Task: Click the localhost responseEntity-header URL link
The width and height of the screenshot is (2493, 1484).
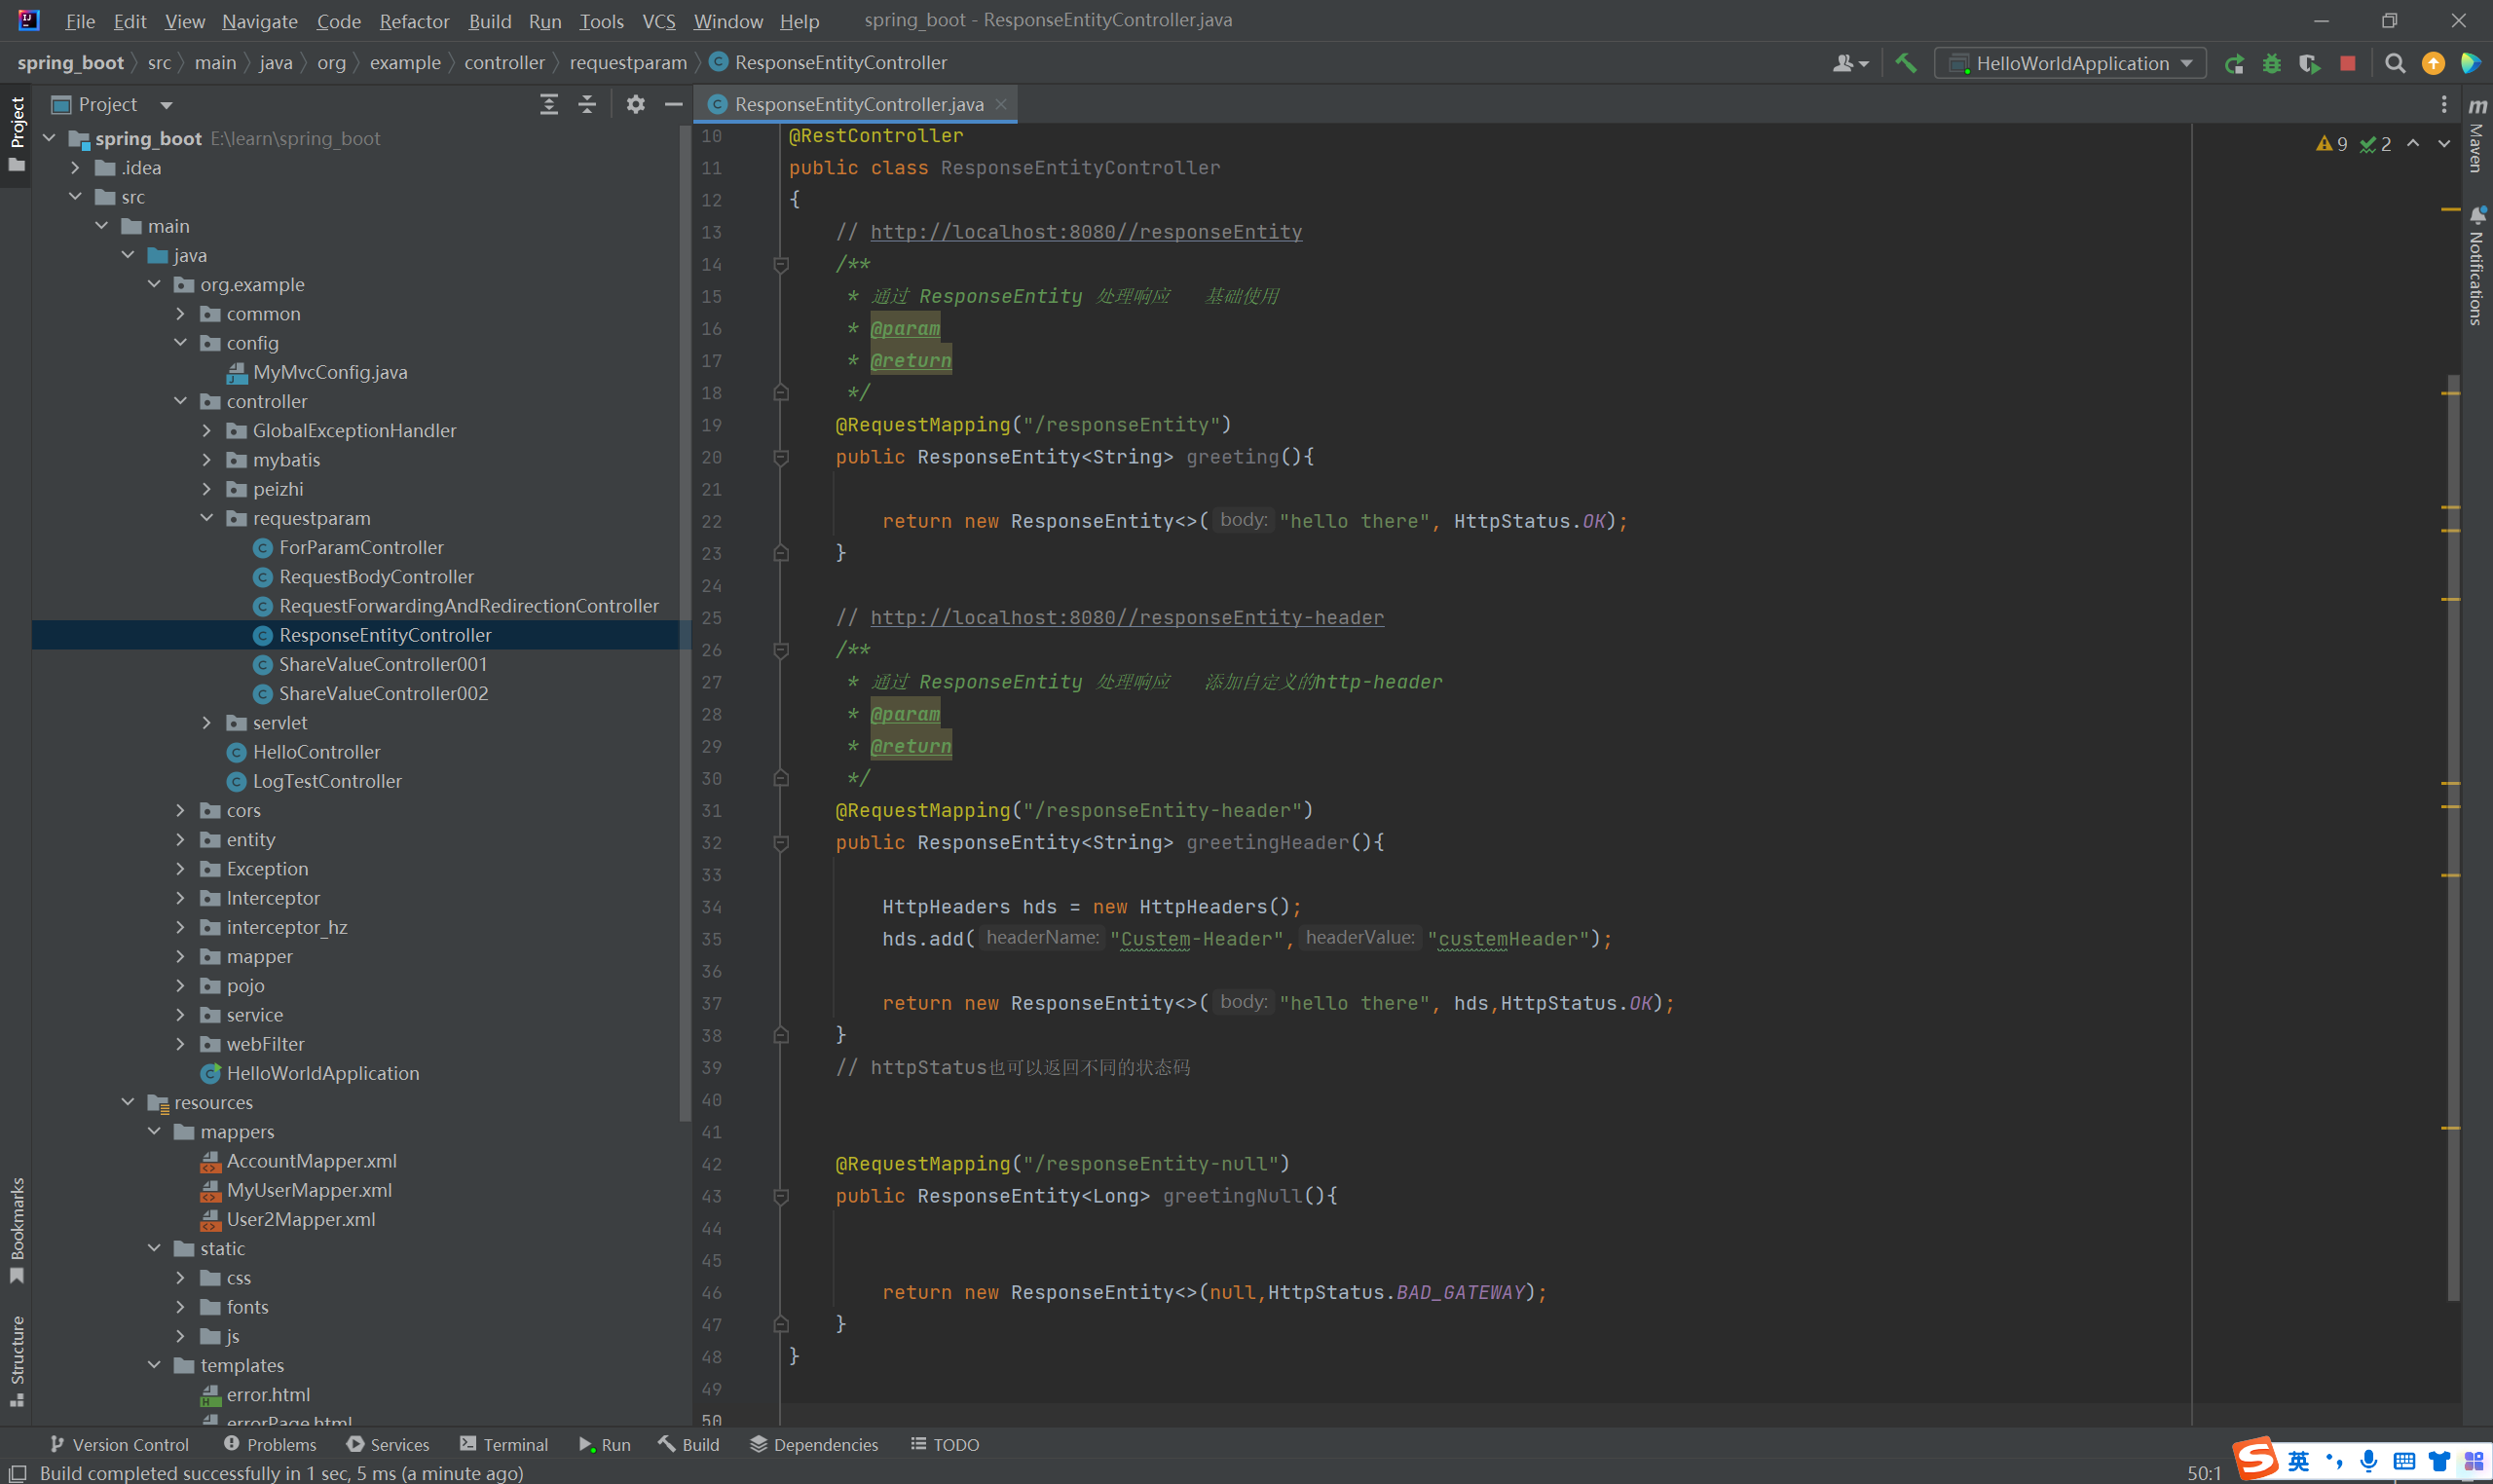Action: pos(1127,617)
